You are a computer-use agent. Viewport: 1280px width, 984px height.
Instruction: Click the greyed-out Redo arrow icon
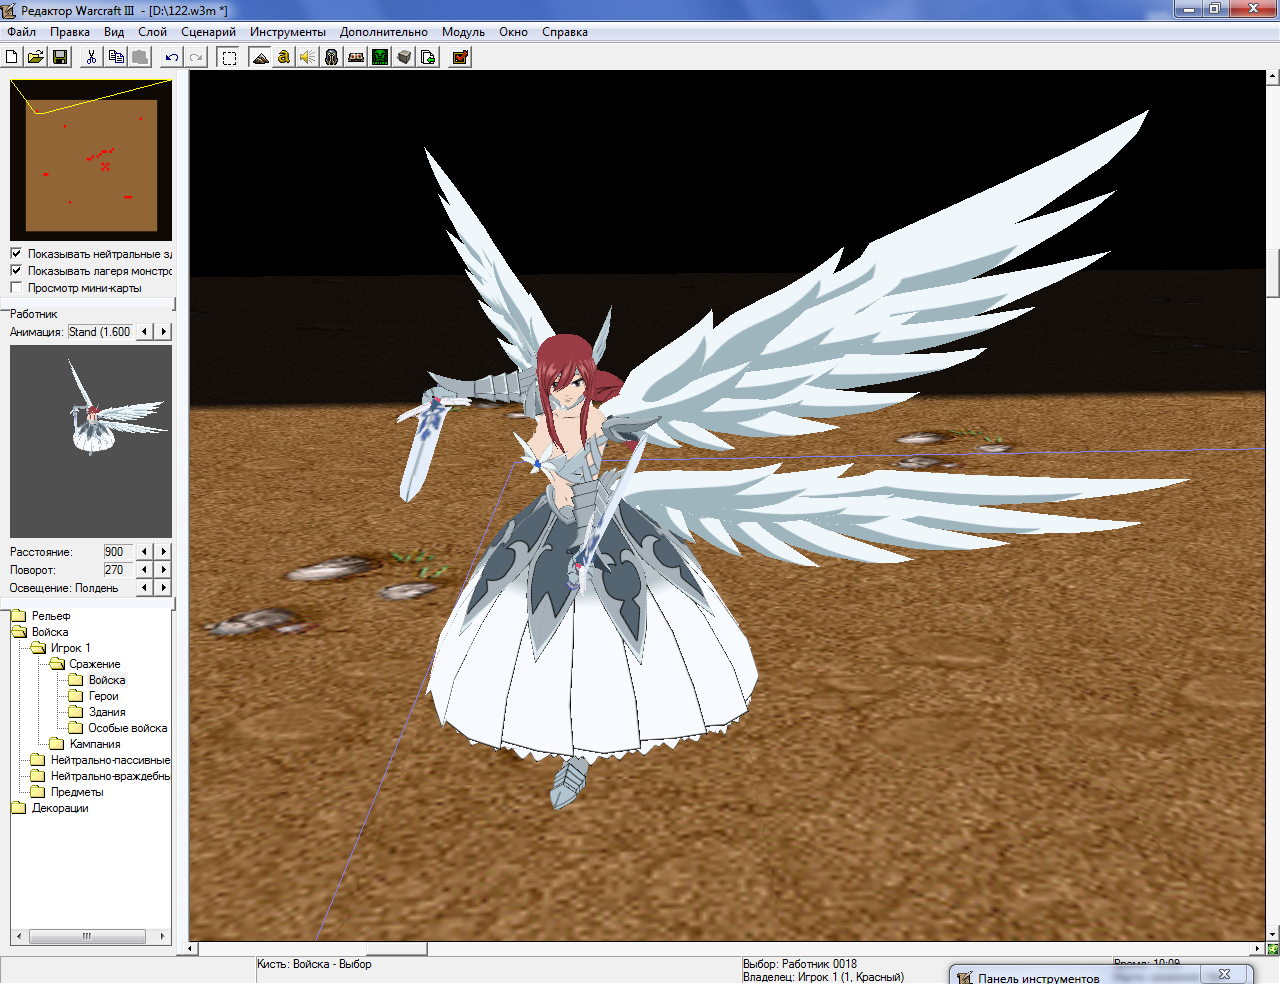tap(196, 57)
